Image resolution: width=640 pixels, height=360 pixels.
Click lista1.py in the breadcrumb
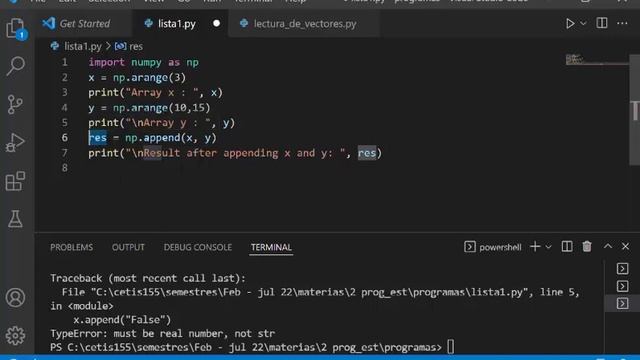click(x=82, y=46)
